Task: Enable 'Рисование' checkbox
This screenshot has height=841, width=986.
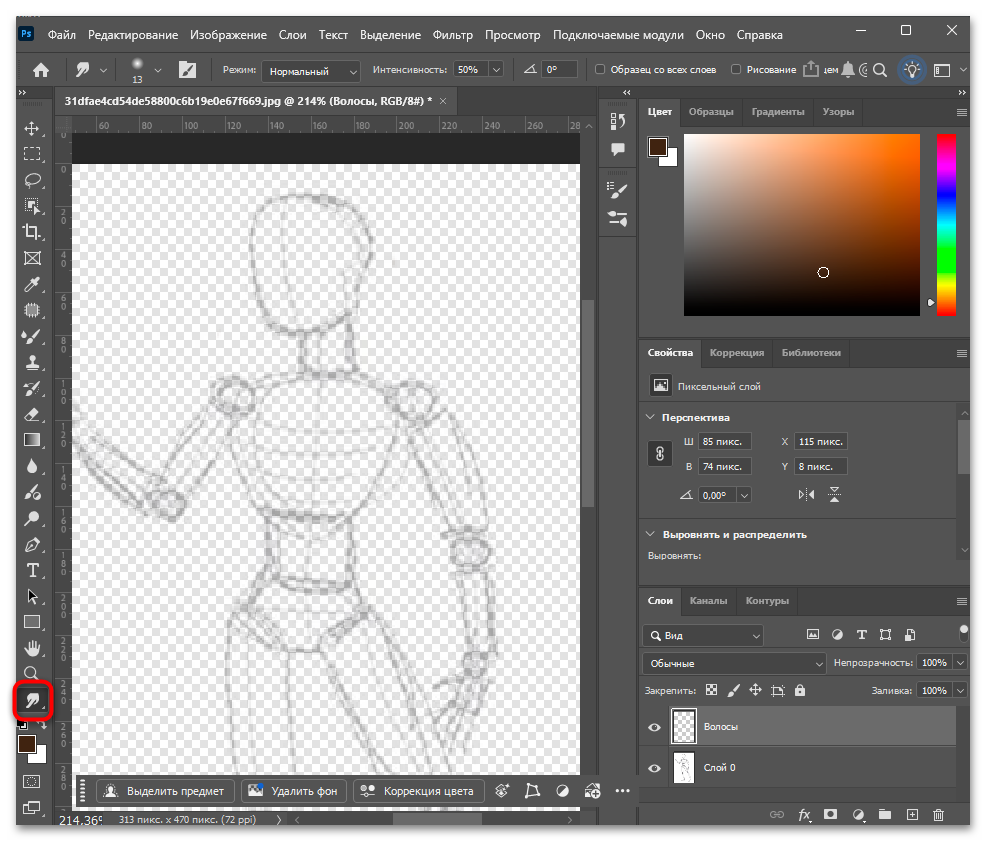Action: point(736,69)
